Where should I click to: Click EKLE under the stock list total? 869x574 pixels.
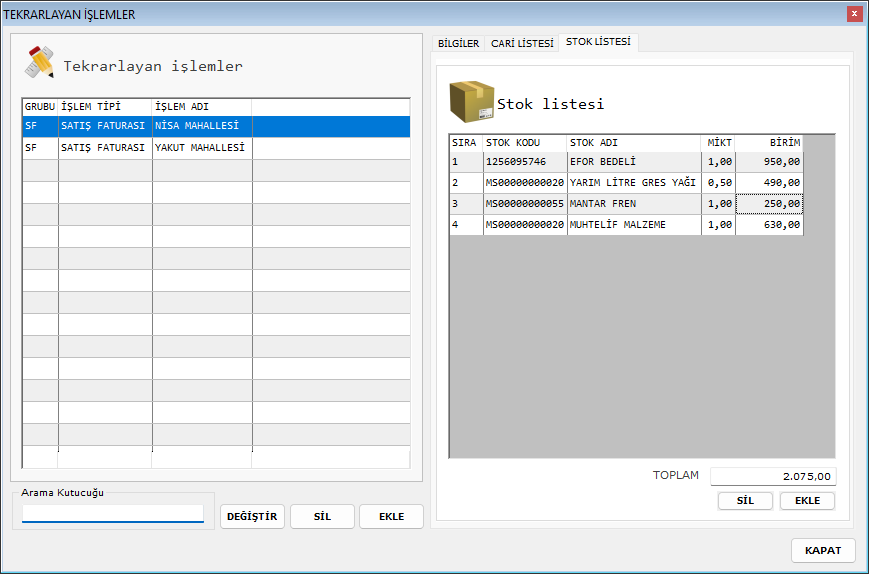[x=807, y=501]
